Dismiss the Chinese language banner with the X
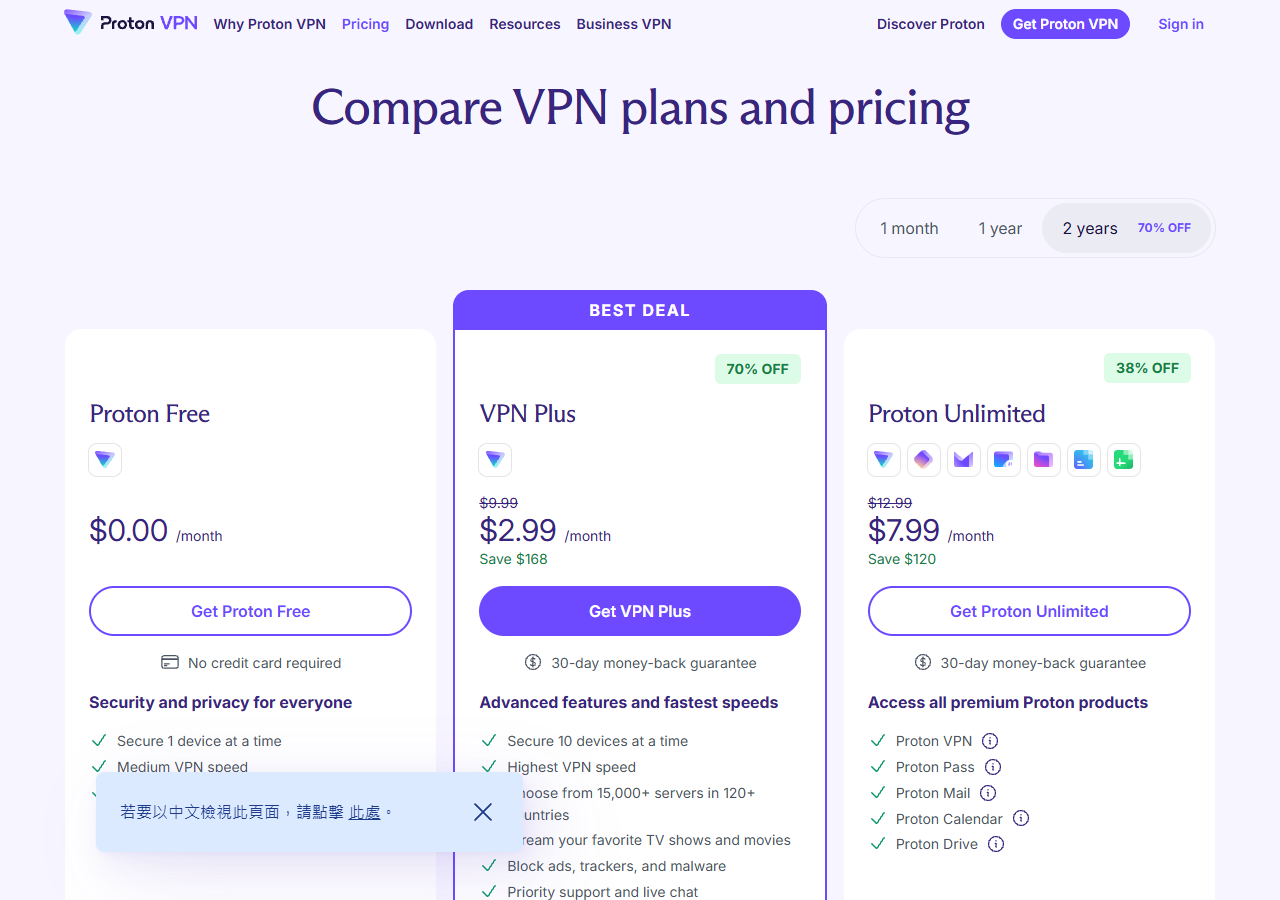The width and height of the screenshot is (1280, 900). pyautogui.click(x=483, y=812)
